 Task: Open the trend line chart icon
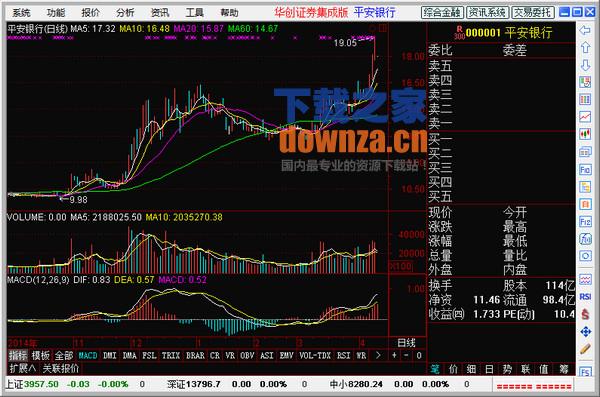585,116
